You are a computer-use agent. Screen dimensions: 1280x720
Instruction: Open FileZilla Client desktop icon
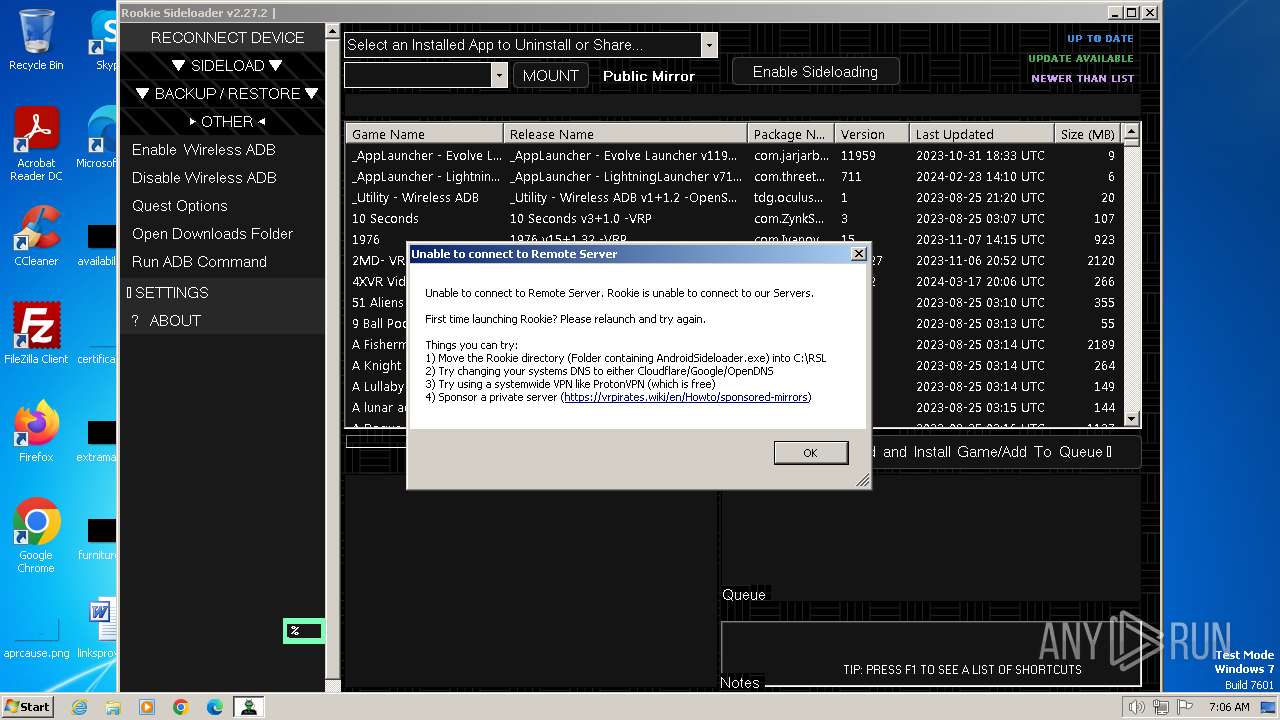pos(36,334)
